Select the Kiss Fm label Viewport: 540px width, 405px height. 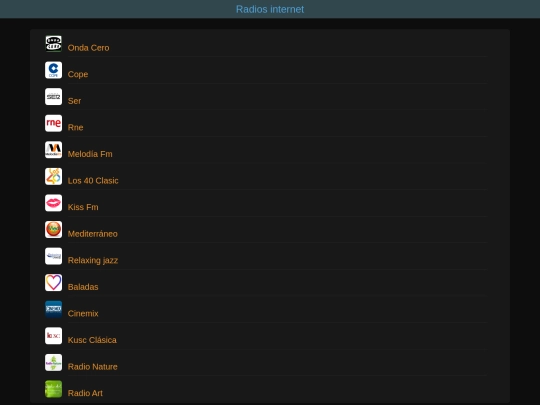tap(83, 207)
